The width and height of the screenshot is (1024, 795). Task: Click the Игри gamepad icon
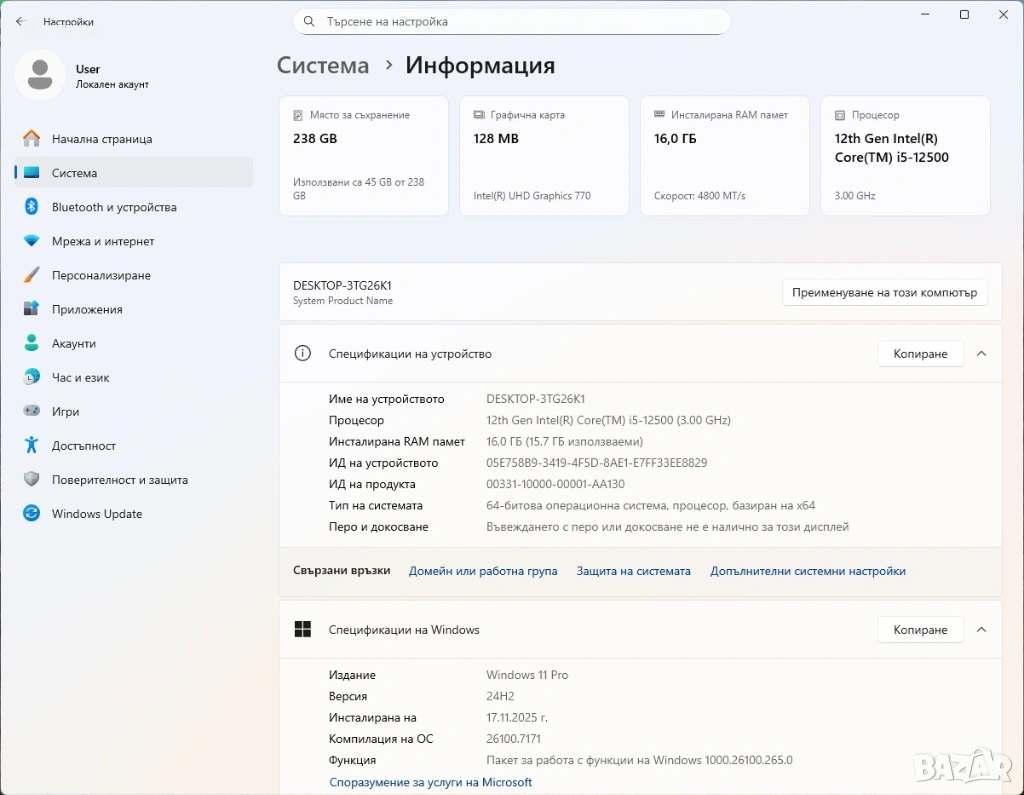pos(32,411)
